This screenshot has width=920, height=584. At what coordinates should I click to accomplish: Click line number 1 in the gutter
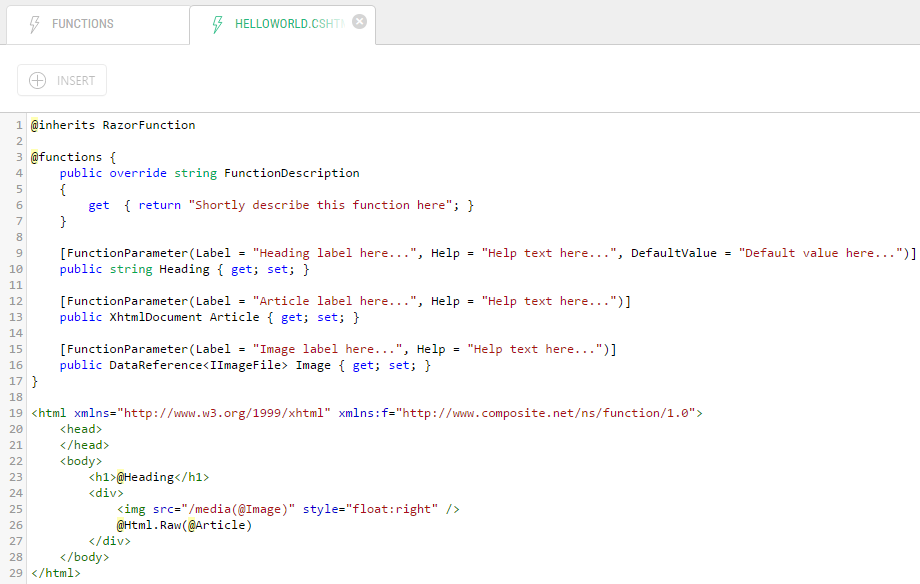pyautogui.click(x=19, y=125)
